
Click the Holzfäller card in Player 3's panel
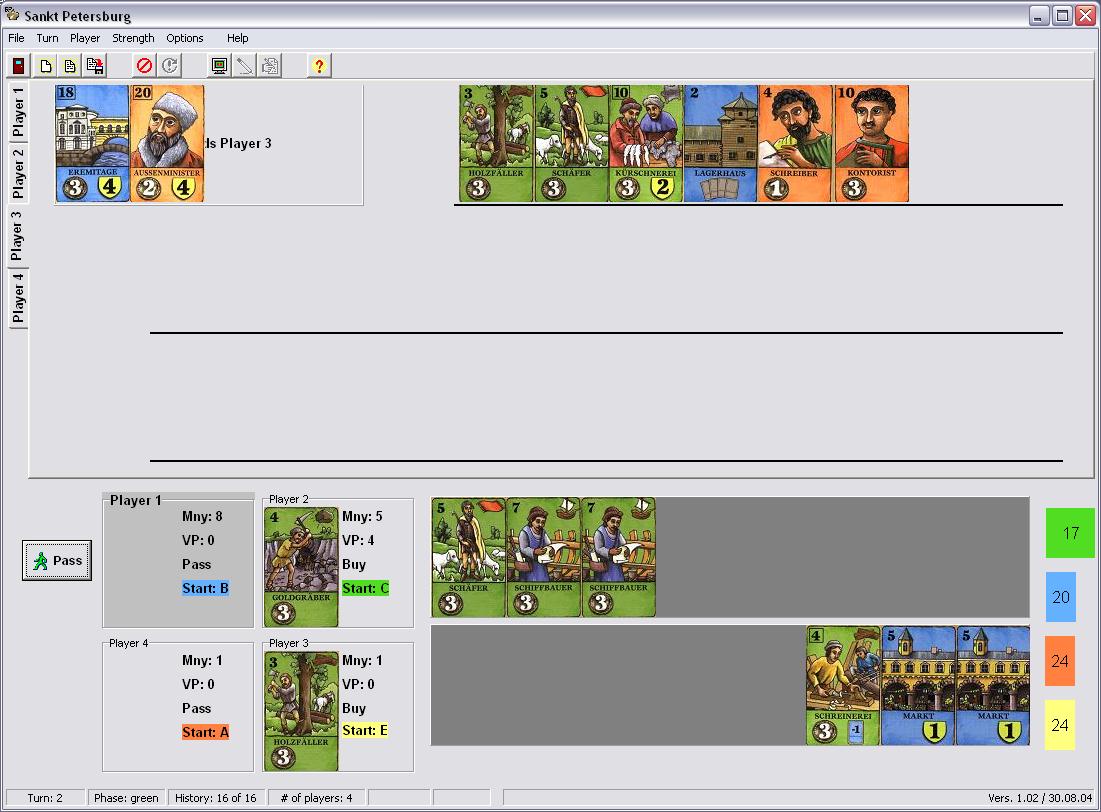301,712
